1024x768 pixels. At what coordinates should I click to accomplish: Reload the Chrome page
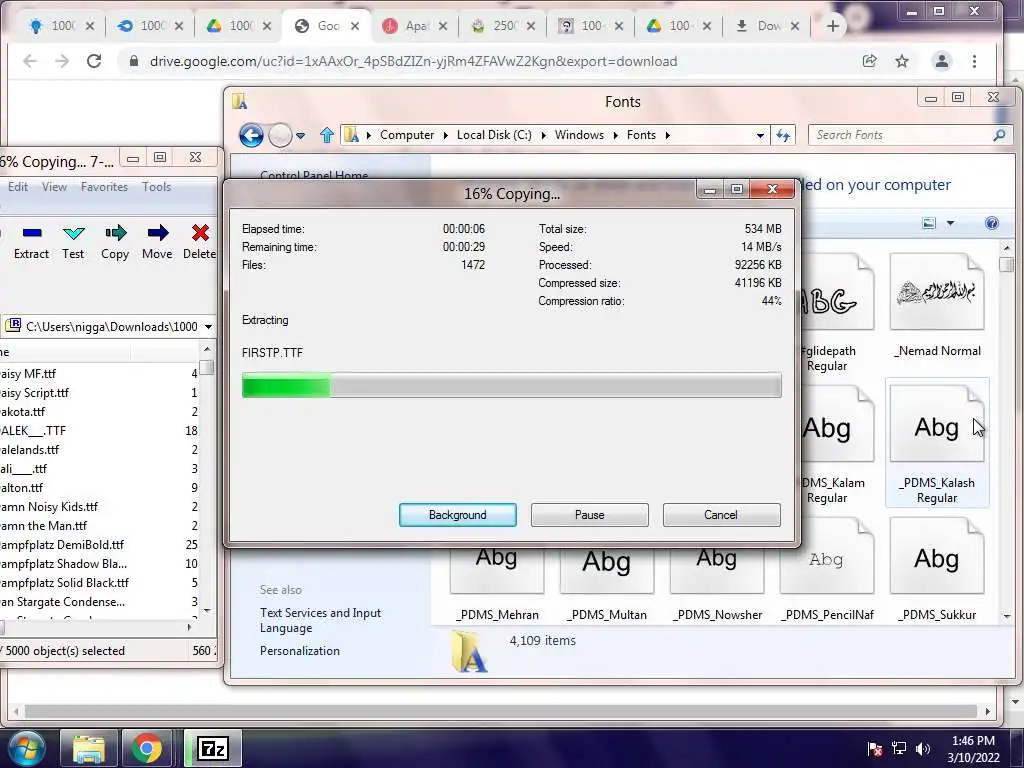pos(94,61)
